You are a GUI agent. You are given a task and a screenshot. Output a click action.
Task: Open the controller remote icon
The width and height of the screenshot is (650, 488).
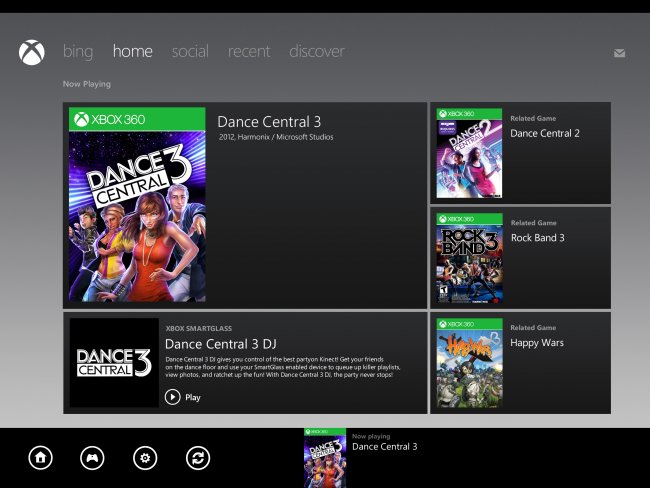click(92, 458)
